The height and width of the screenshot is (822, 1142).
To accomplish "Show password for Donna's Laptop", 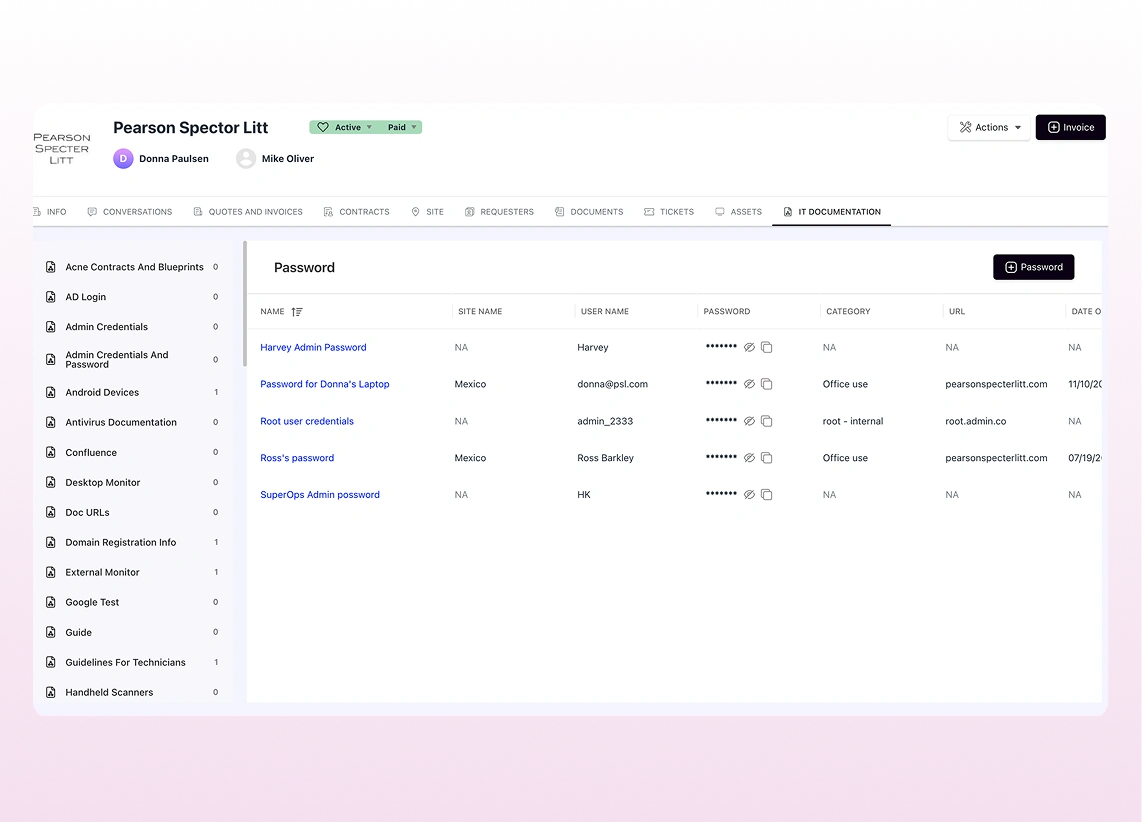I will pos(749,384).
